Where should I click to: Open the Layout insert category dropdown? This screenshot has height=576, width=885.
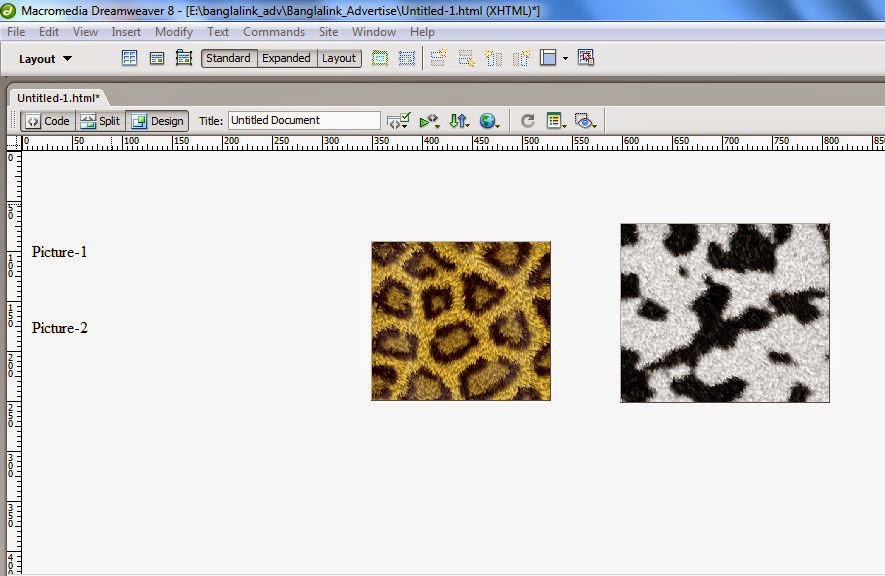coord(45,59)
